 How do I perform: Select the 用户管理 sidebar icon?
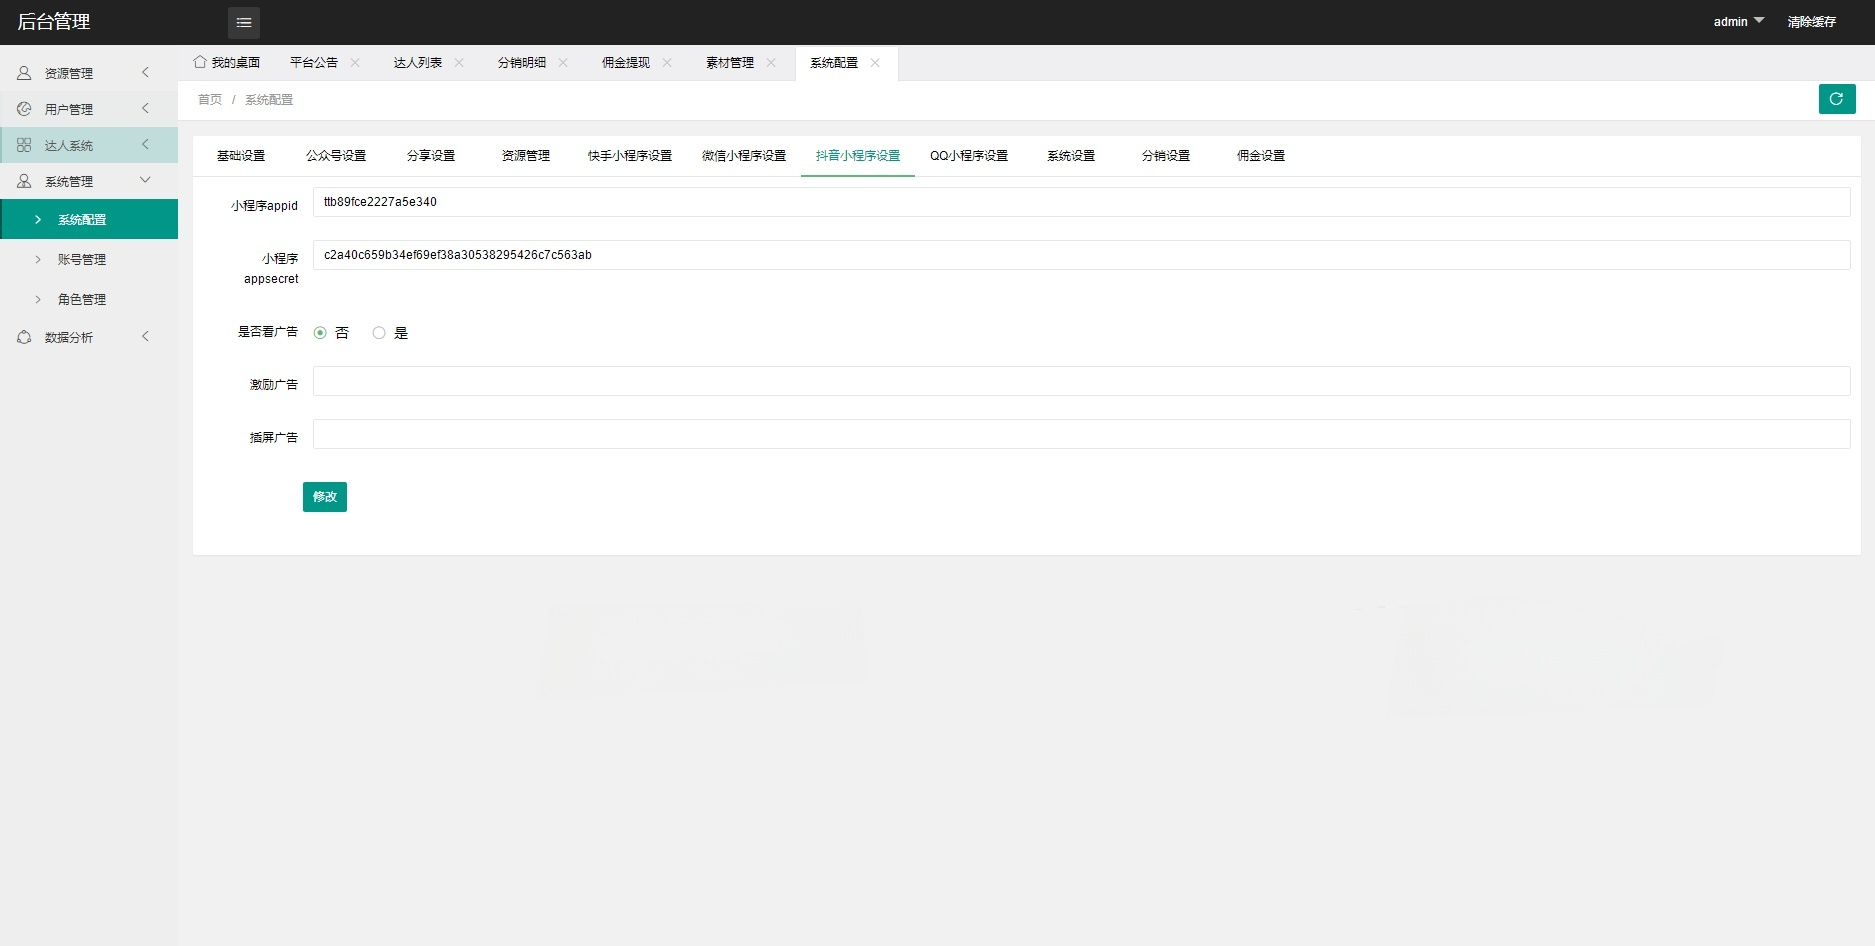click(x=24, y=108)
